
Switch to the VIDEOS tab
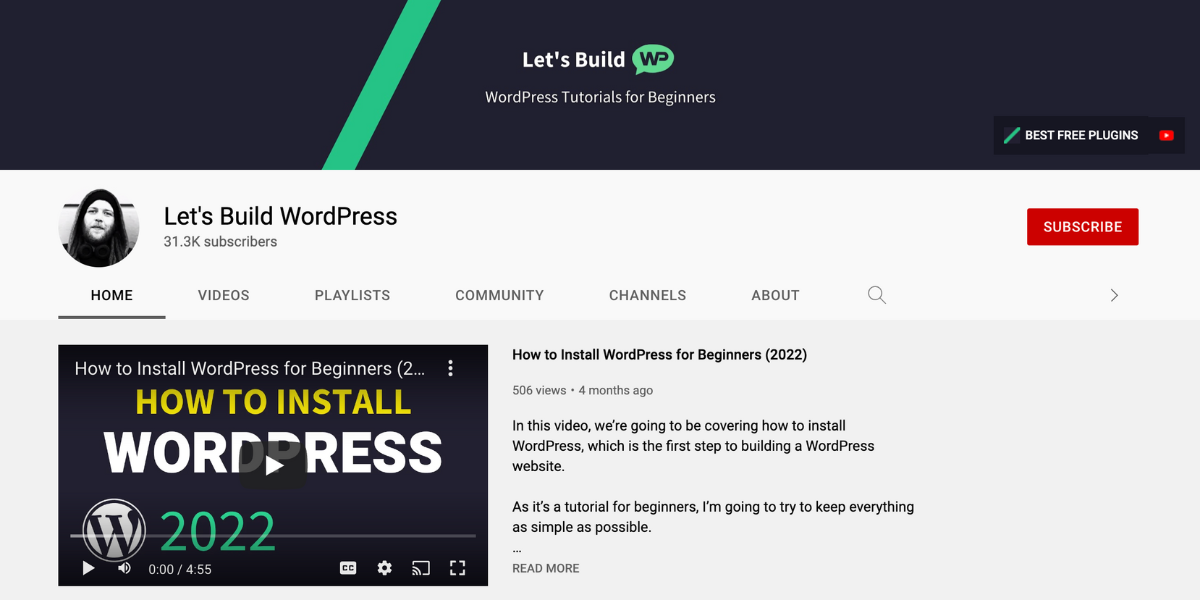click(223, 295)
